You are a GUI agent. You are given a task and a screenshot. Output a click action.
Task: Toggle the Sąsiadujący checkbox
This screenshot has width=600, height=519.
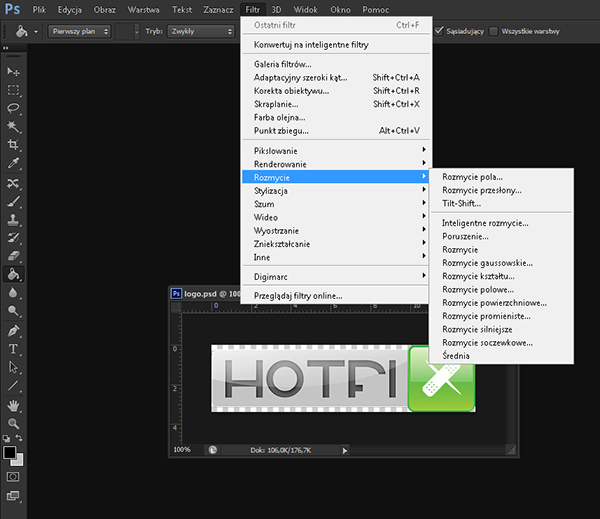[x=439, y=31]
